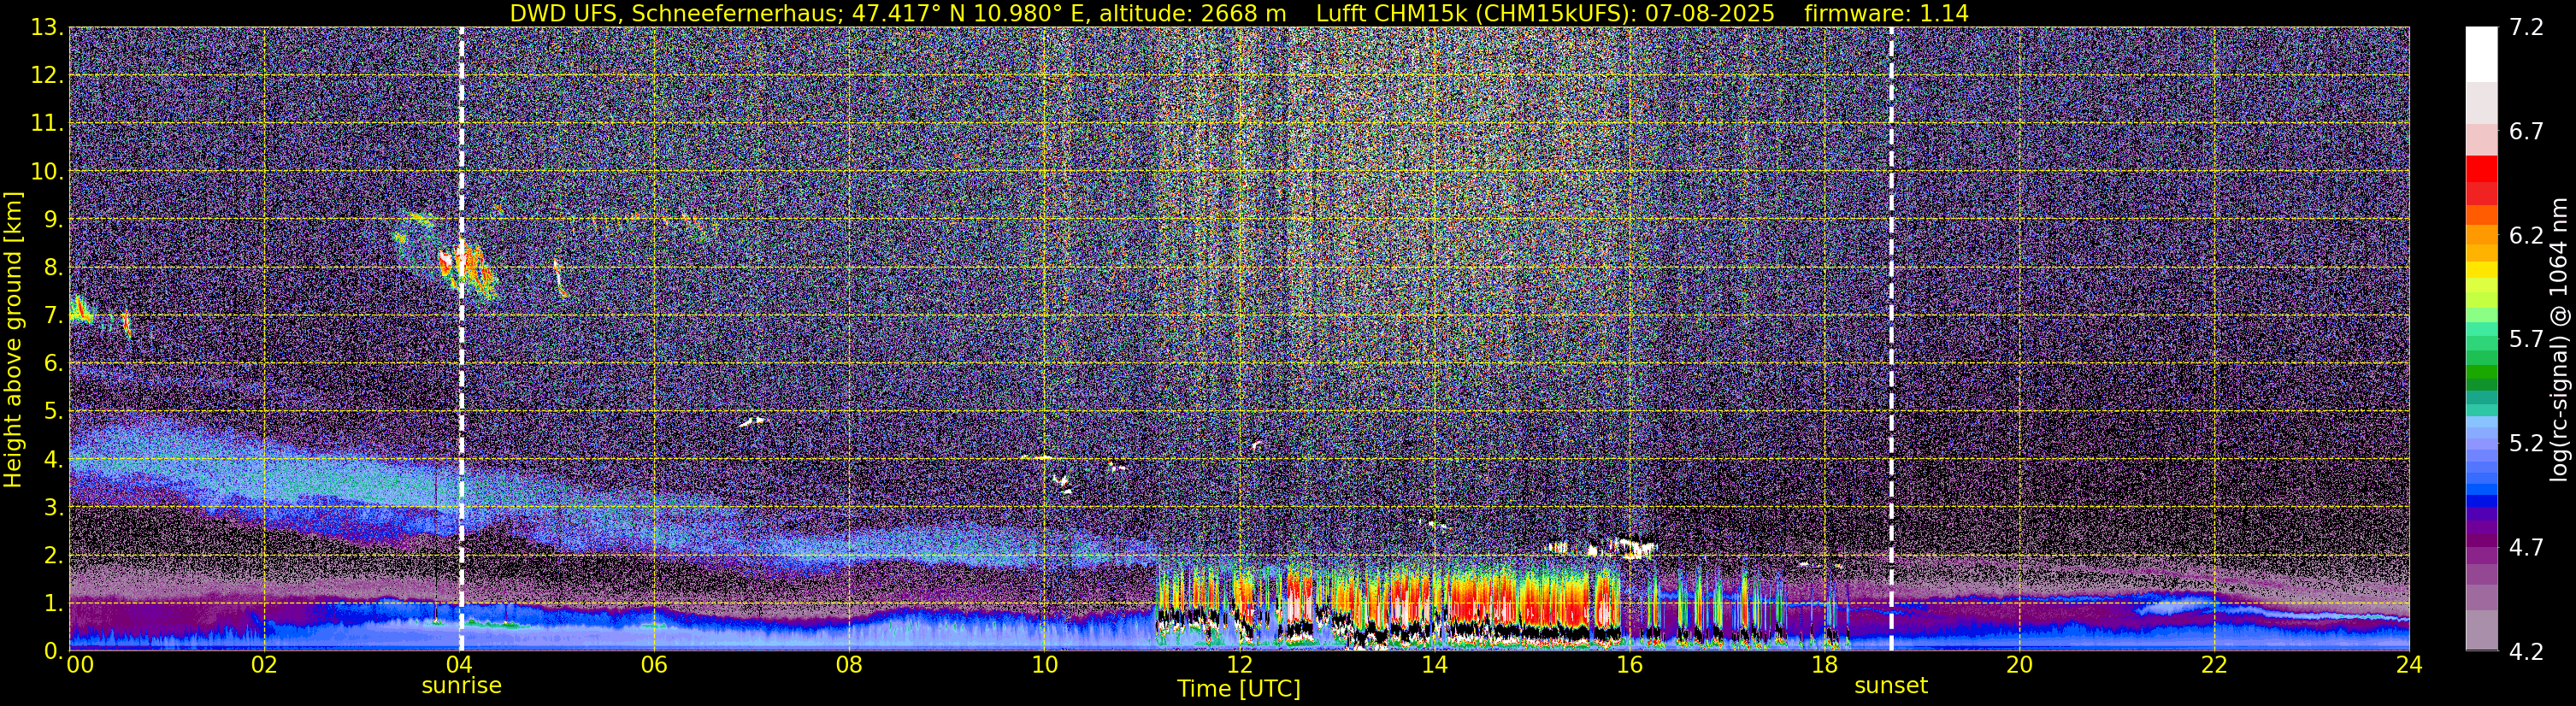Image resolution: width=2576 pixels, height=706 pixels.
Task: Click the height axis tick '8.'
Action: click(x=54, y=267)
